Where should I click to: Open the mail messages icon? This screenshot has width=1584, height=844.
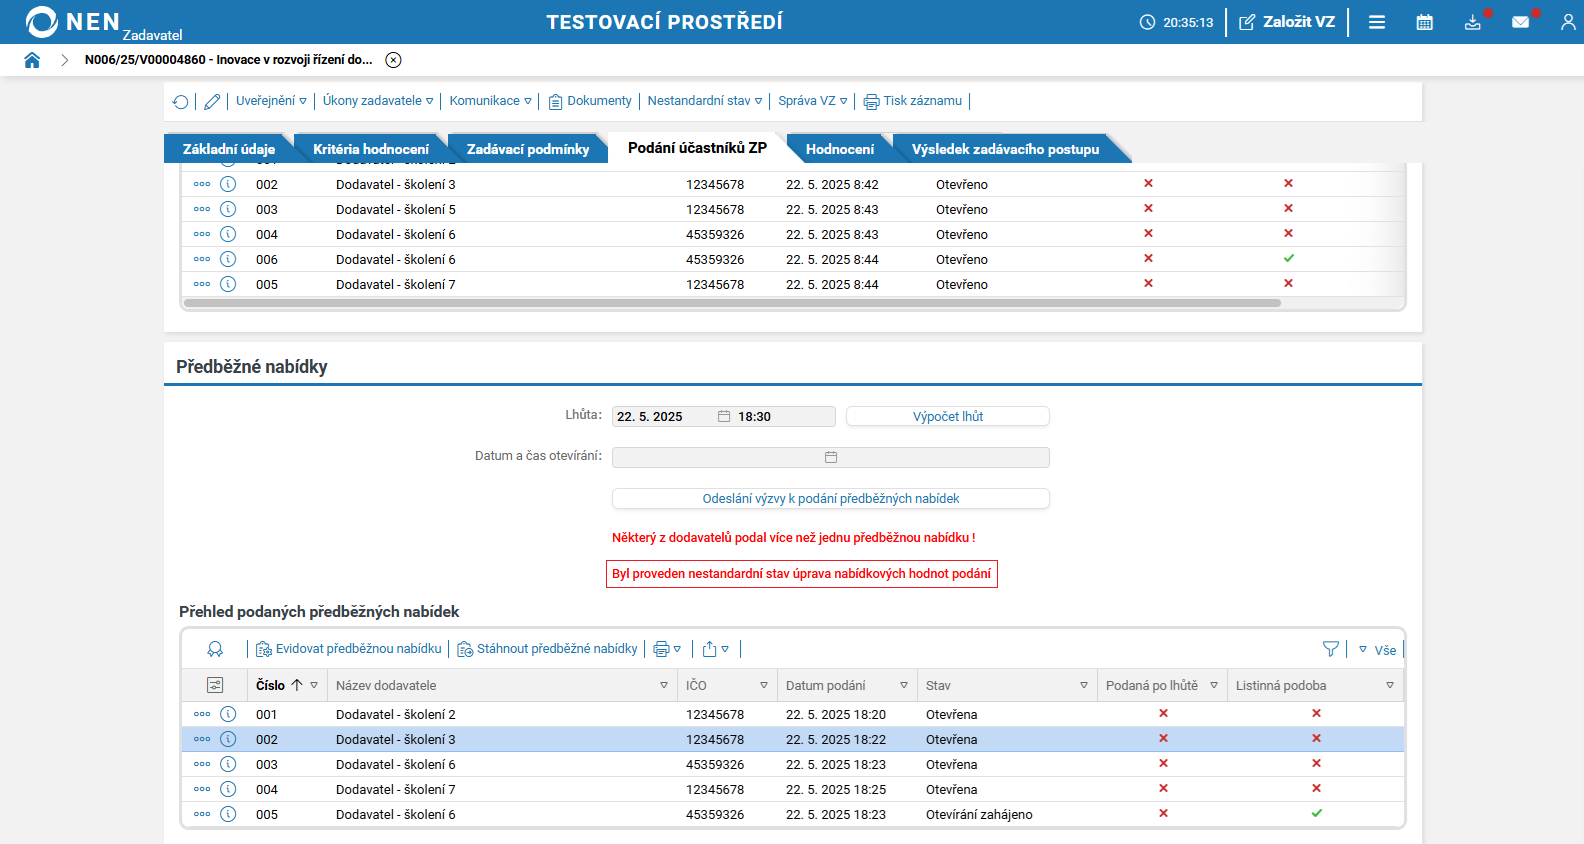point(1520,22)
